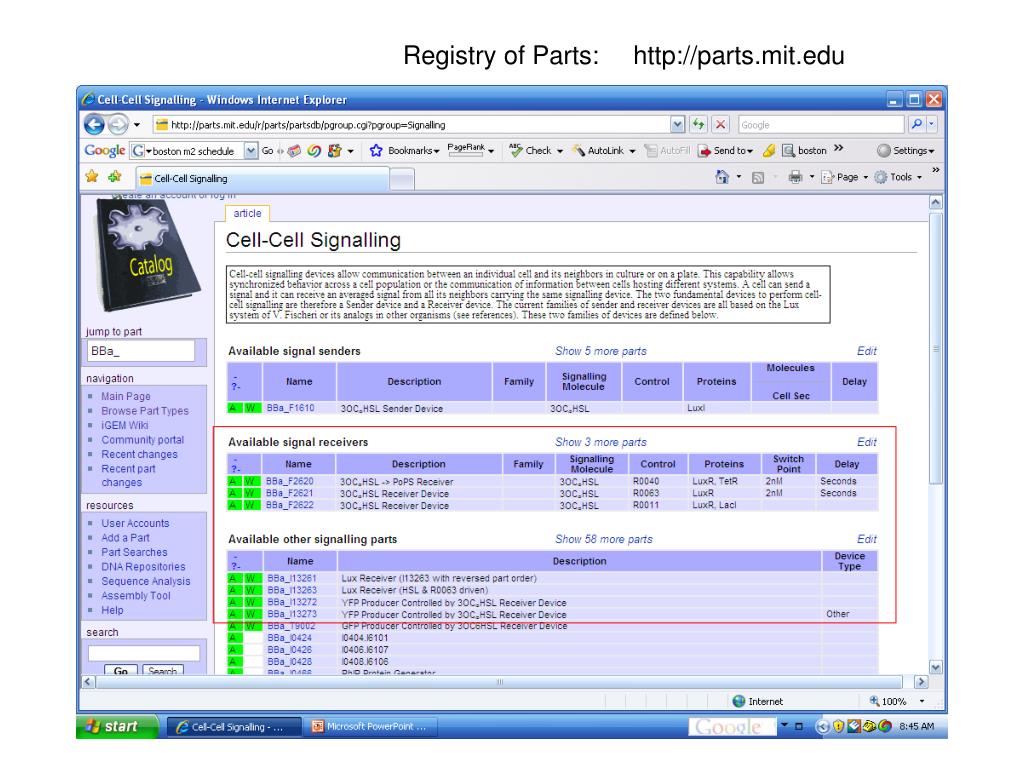Screen dimensions: 1024x768
Task: Open part BBa_F2620 link
Action: tap(289, 481)
